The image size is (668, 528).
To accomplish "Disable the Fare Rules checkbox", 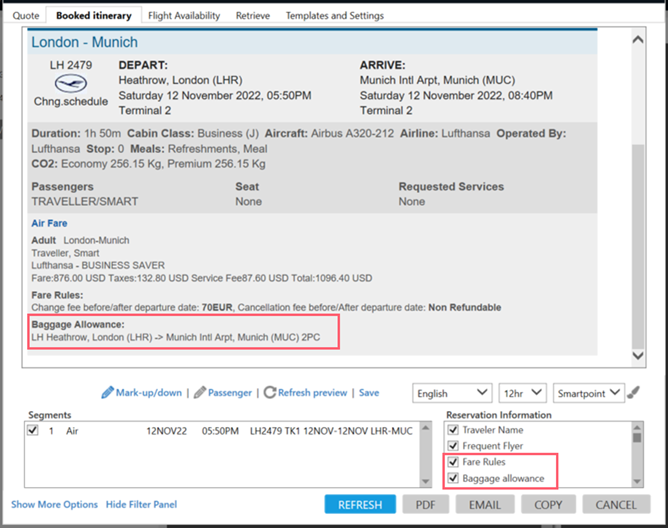I will pyautogui.click(x=453, y=462).
